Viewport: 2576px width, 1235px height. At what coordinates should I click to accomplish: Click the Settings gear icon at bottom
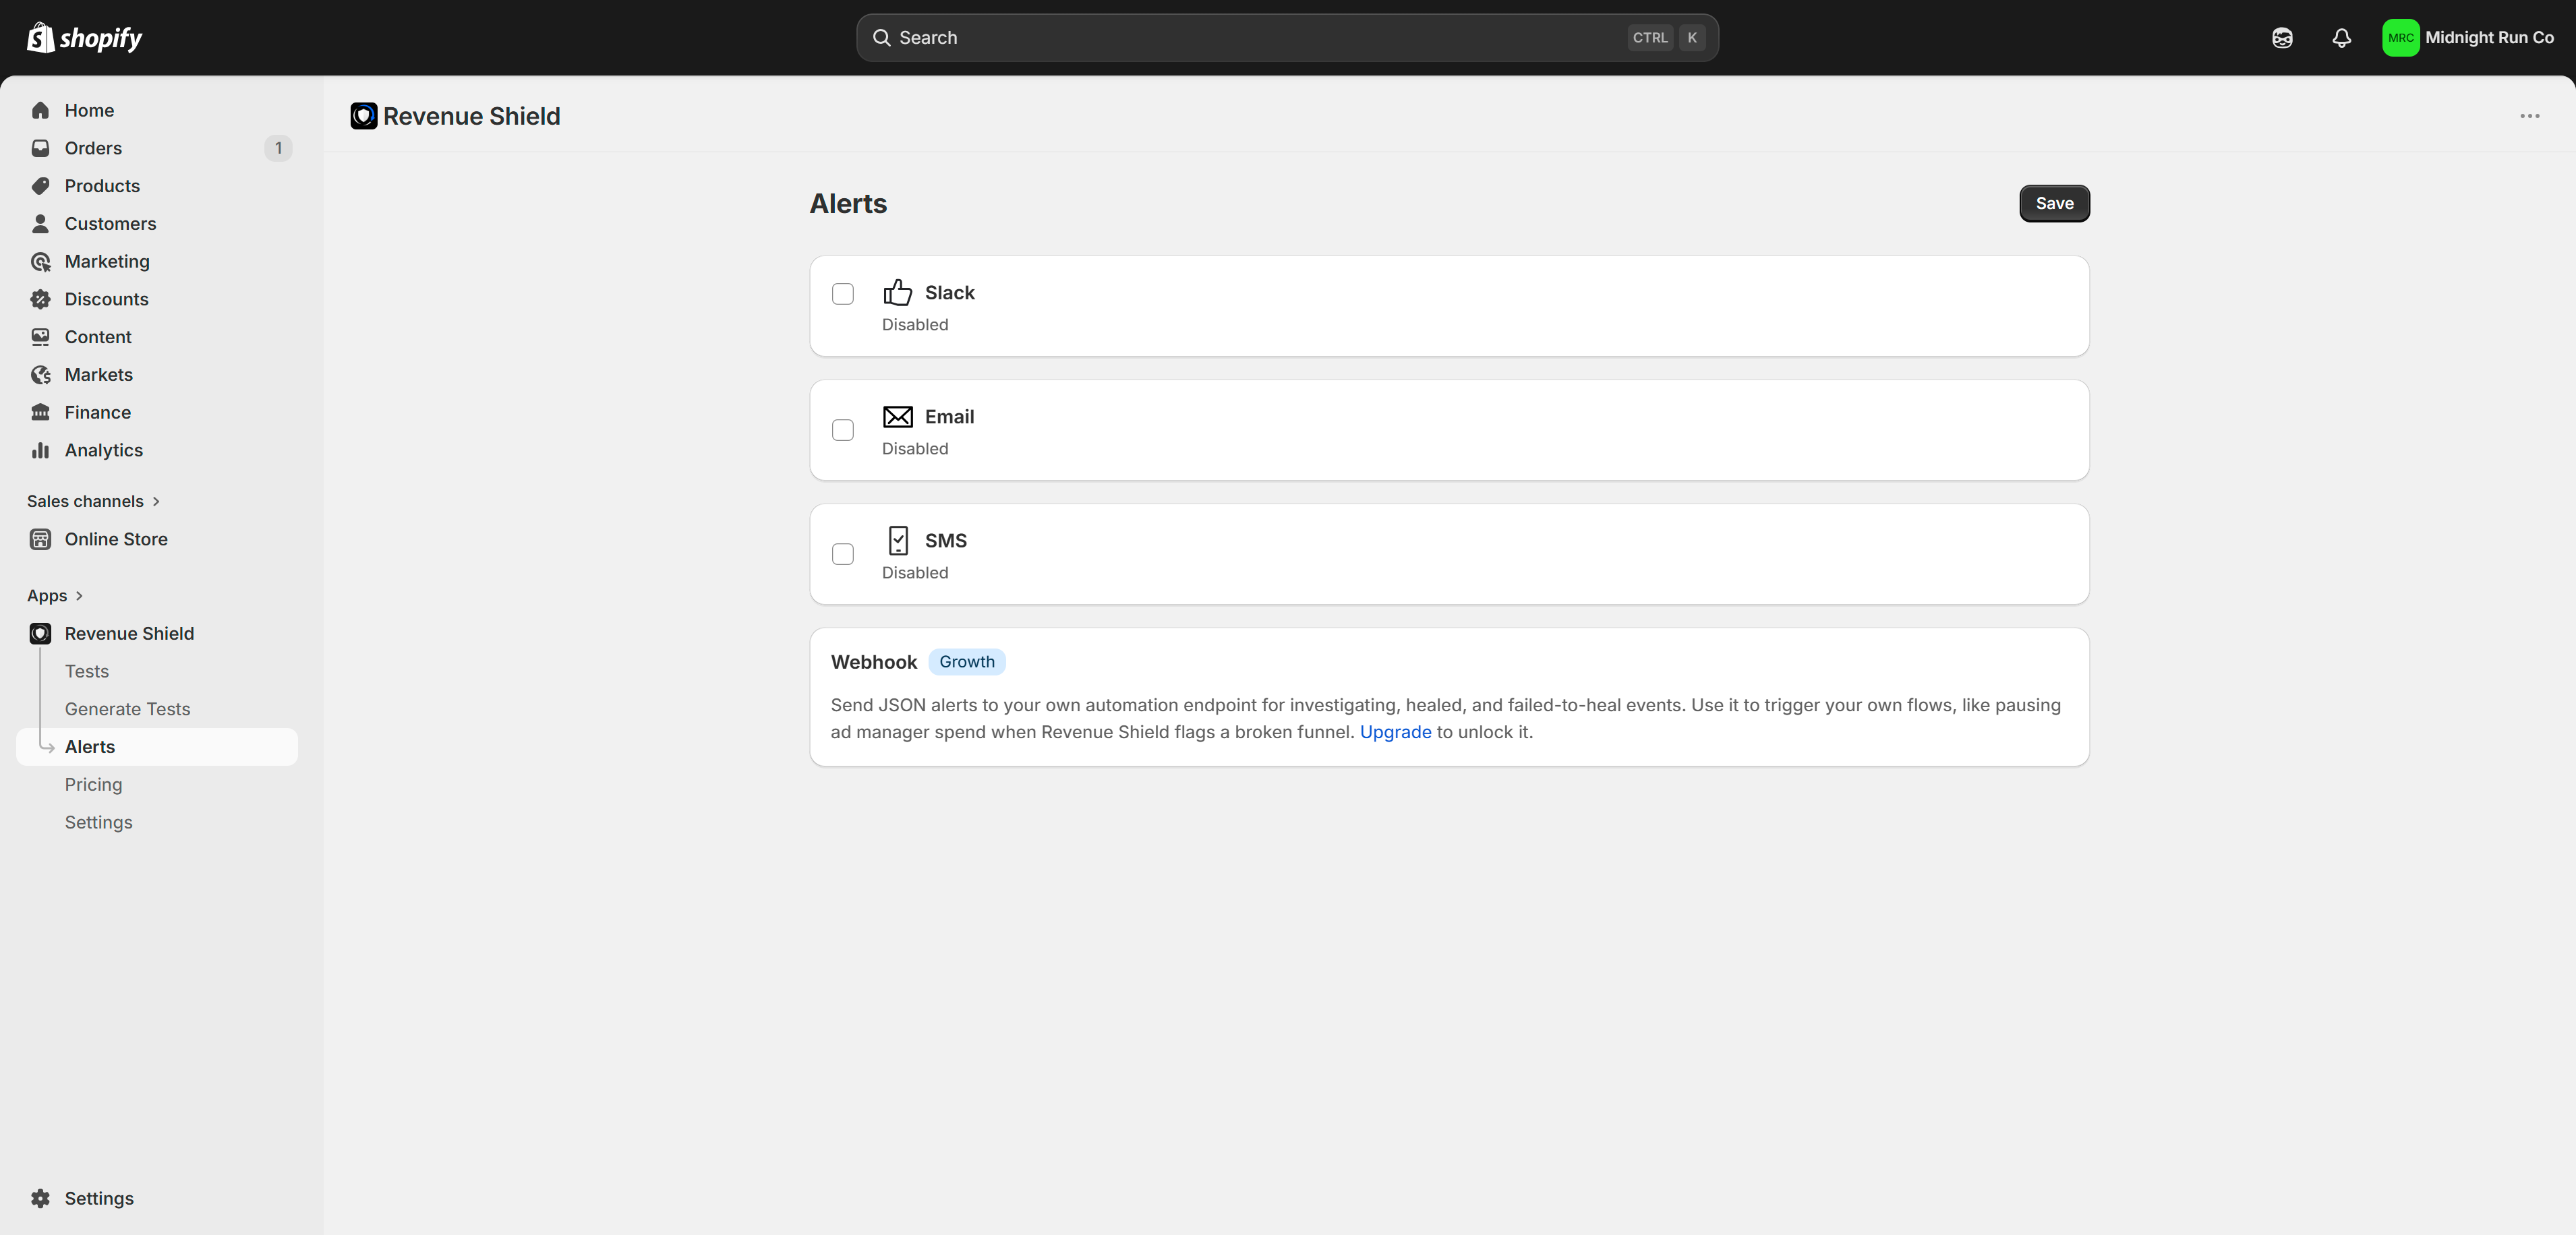(40, 1198)
